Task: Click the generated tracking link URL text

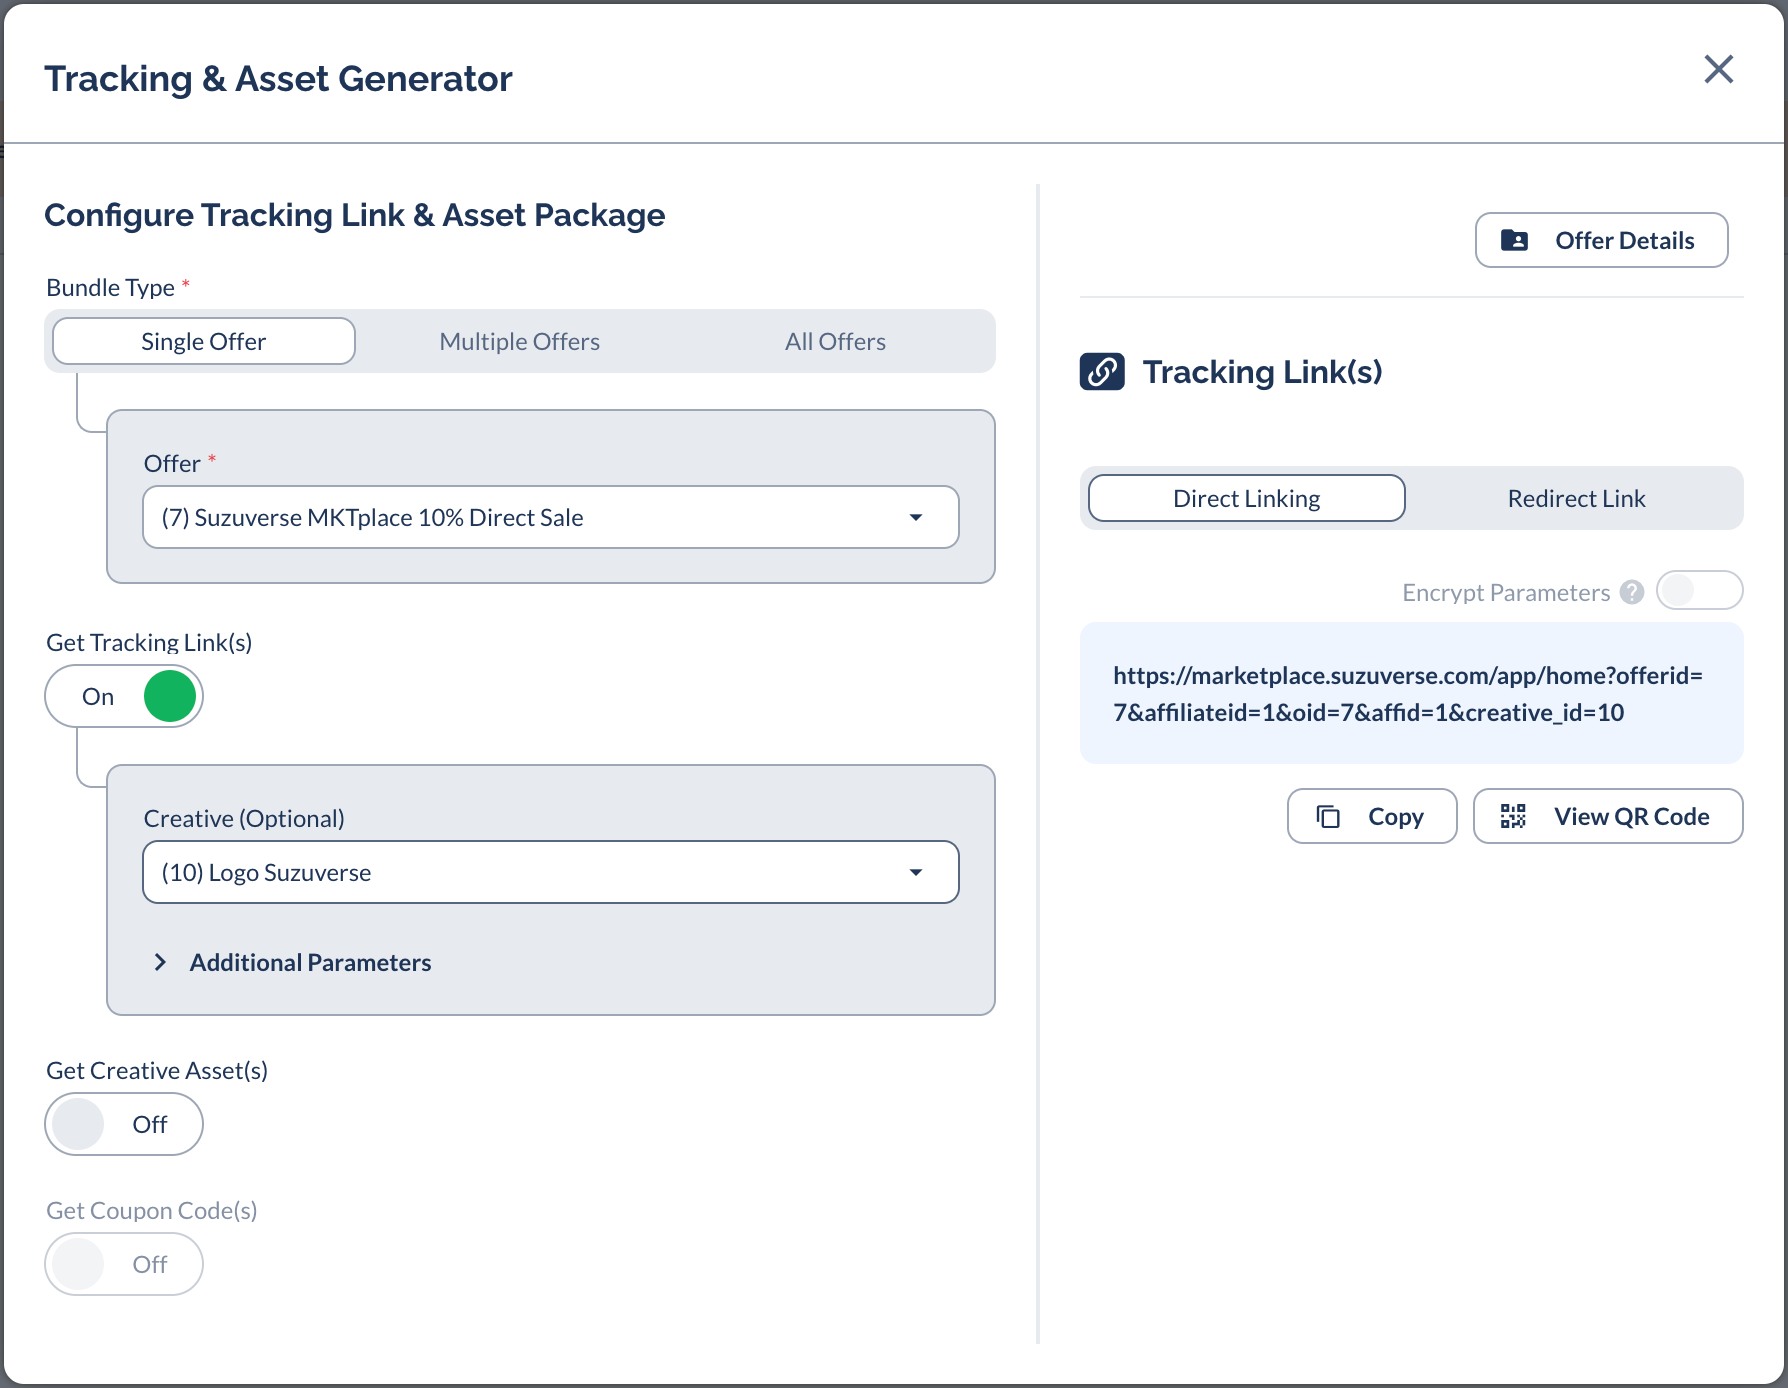Action: 1407,694
